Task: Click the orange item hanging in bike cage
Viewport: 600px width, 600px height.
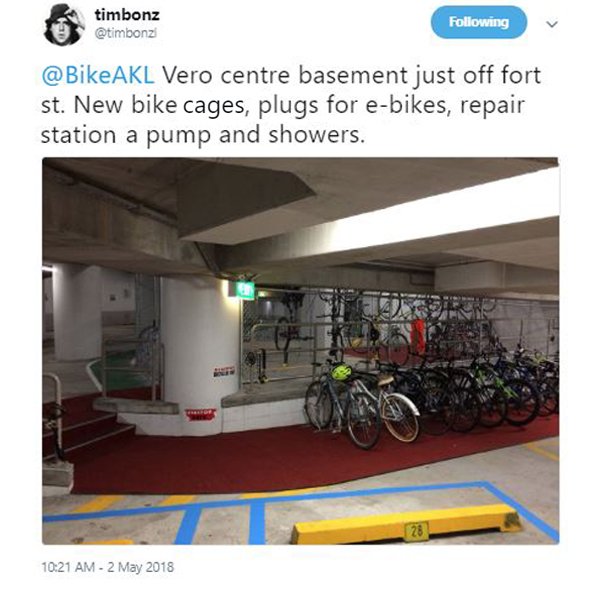Action: click(417, 336)
